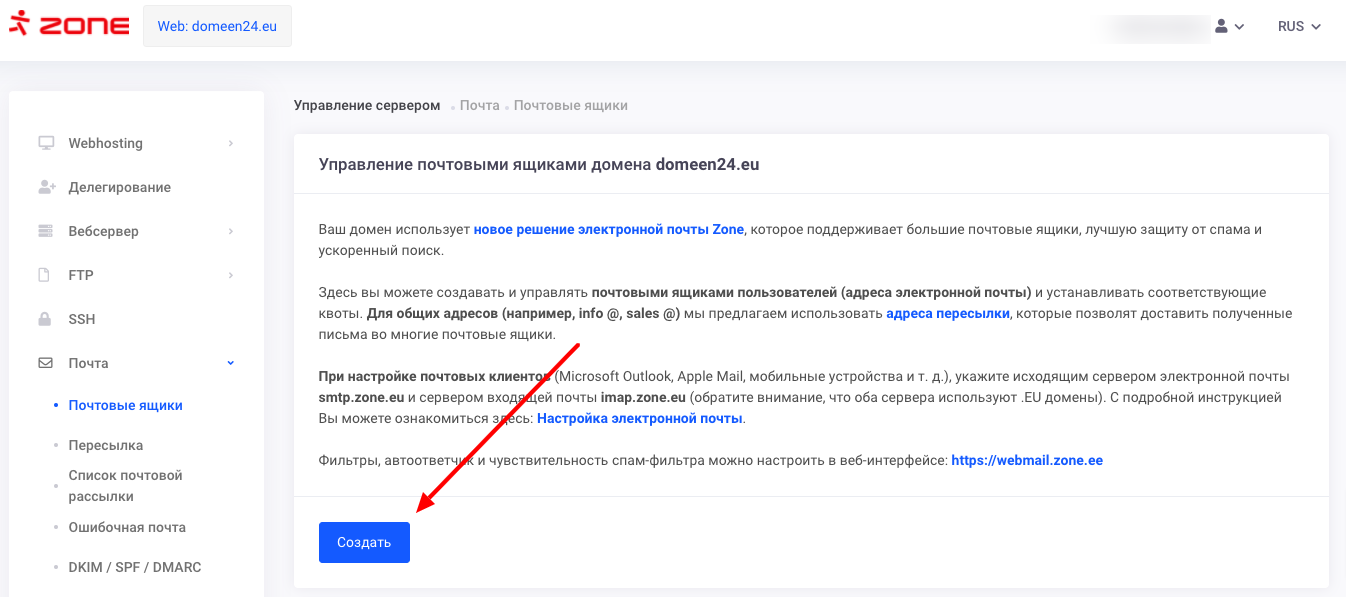Expand the Webhosting chevron

231,143
